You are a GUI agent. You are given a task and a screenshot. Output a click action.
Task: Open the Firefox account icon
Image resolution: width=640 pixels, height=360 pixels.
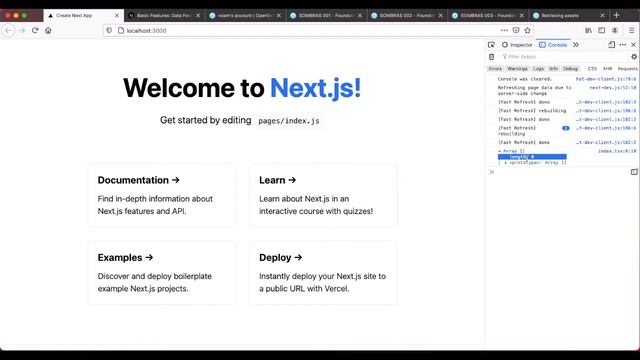[x=615, y=30]
